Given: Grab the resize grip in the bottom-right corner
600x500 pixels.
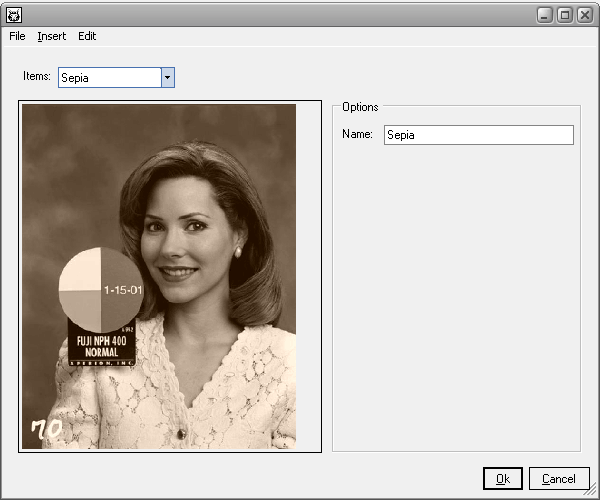Looking at the screenshot, I should click(x=592, y=492).
